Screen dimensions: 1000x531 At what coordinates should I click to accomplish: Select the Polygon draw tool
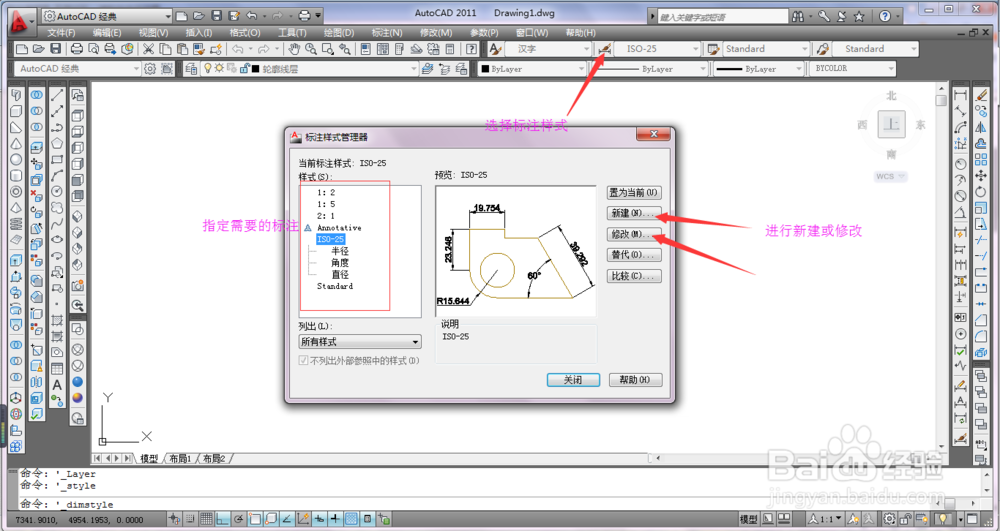(57, 143)
